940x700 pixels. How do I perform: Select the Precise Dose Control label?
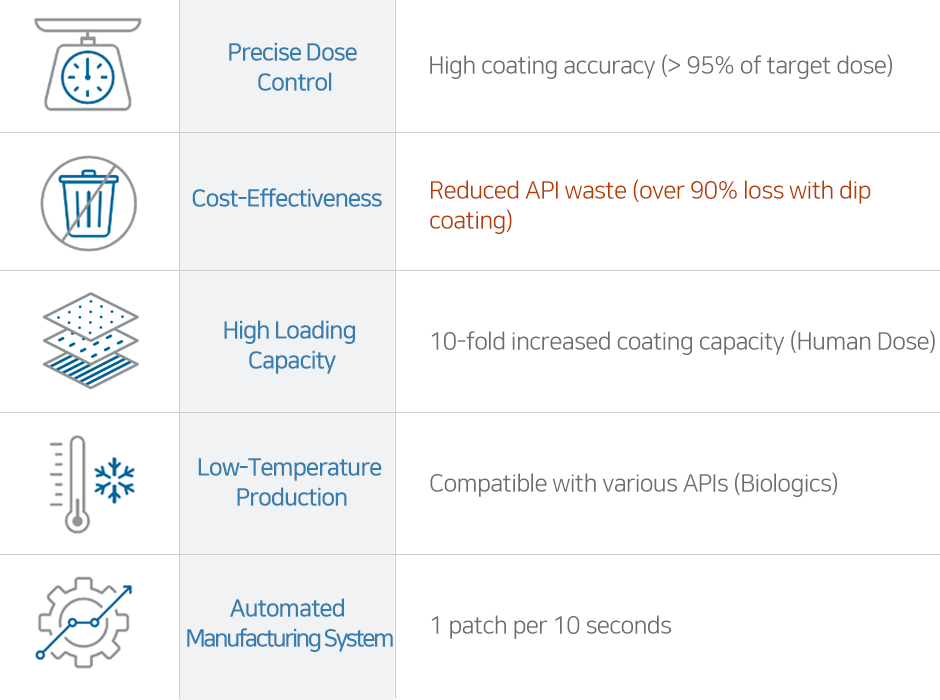tap(292, 67)
